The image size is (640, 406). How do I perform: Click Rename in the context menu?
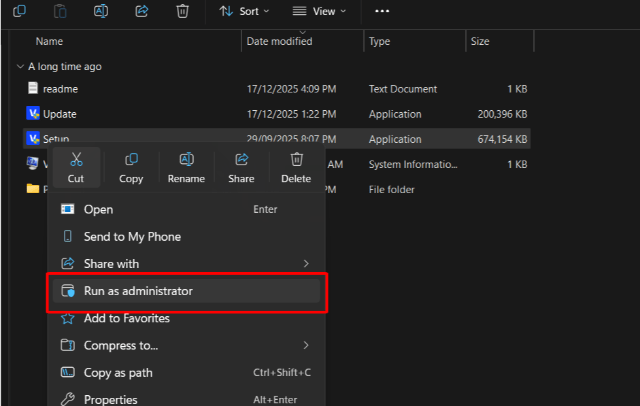pyautogui.click(x=186, y=168)
